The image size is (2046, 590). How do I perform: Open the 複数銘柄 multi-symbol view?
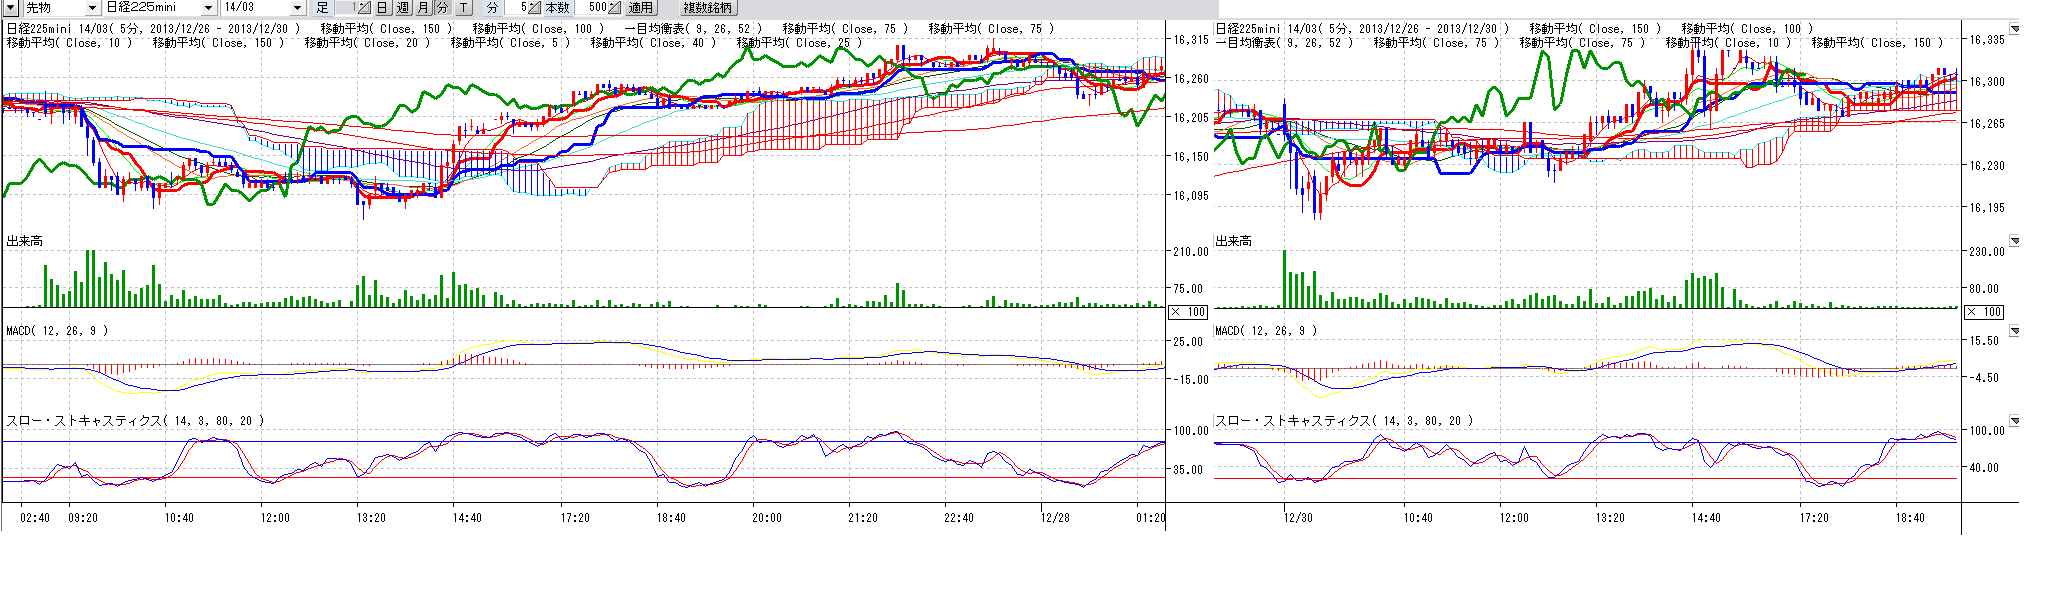707,8
